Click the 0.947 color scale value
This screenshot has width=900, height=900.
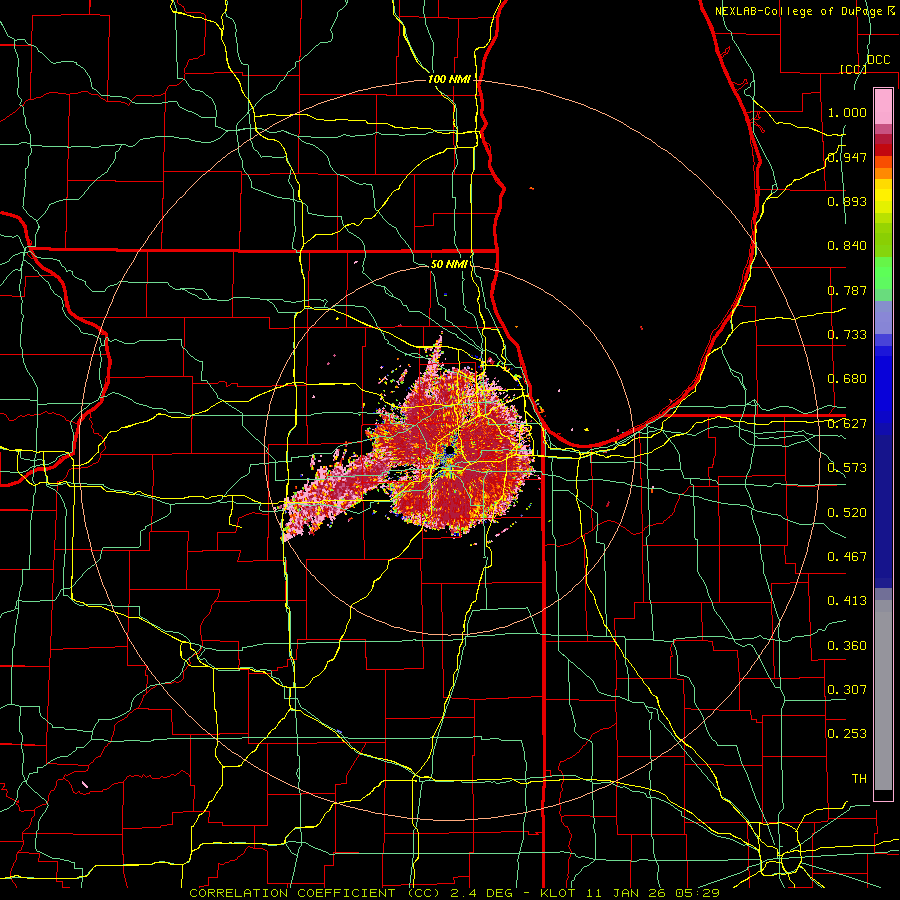coord(847,157)
